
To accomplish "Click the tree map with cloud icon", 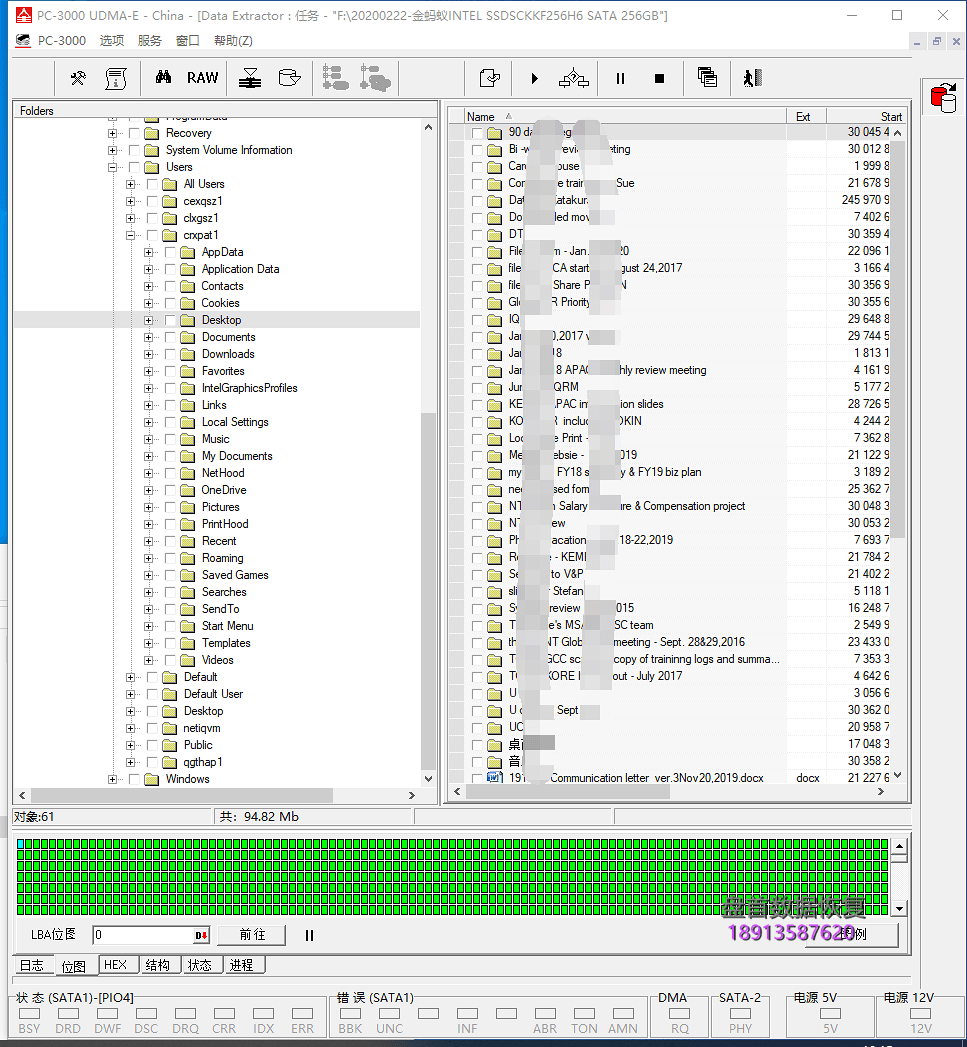I will (375, 77).
